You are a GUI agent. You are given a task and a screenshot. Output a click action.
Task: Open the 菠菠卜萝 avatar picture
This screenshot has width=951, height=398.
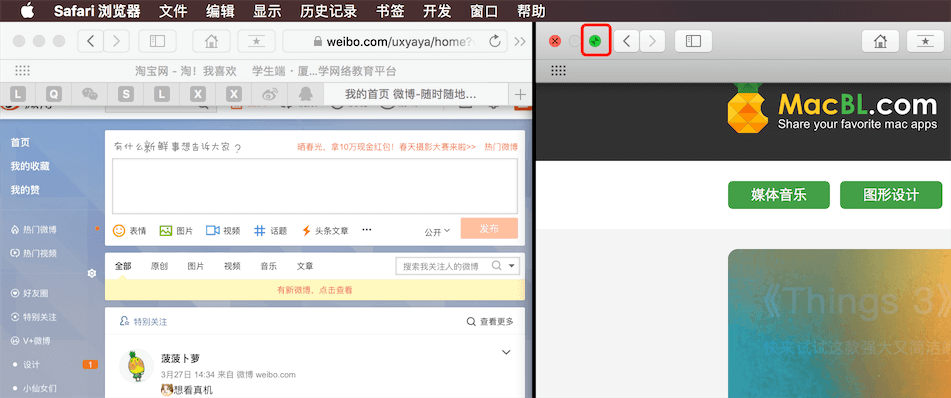point(136,366)
